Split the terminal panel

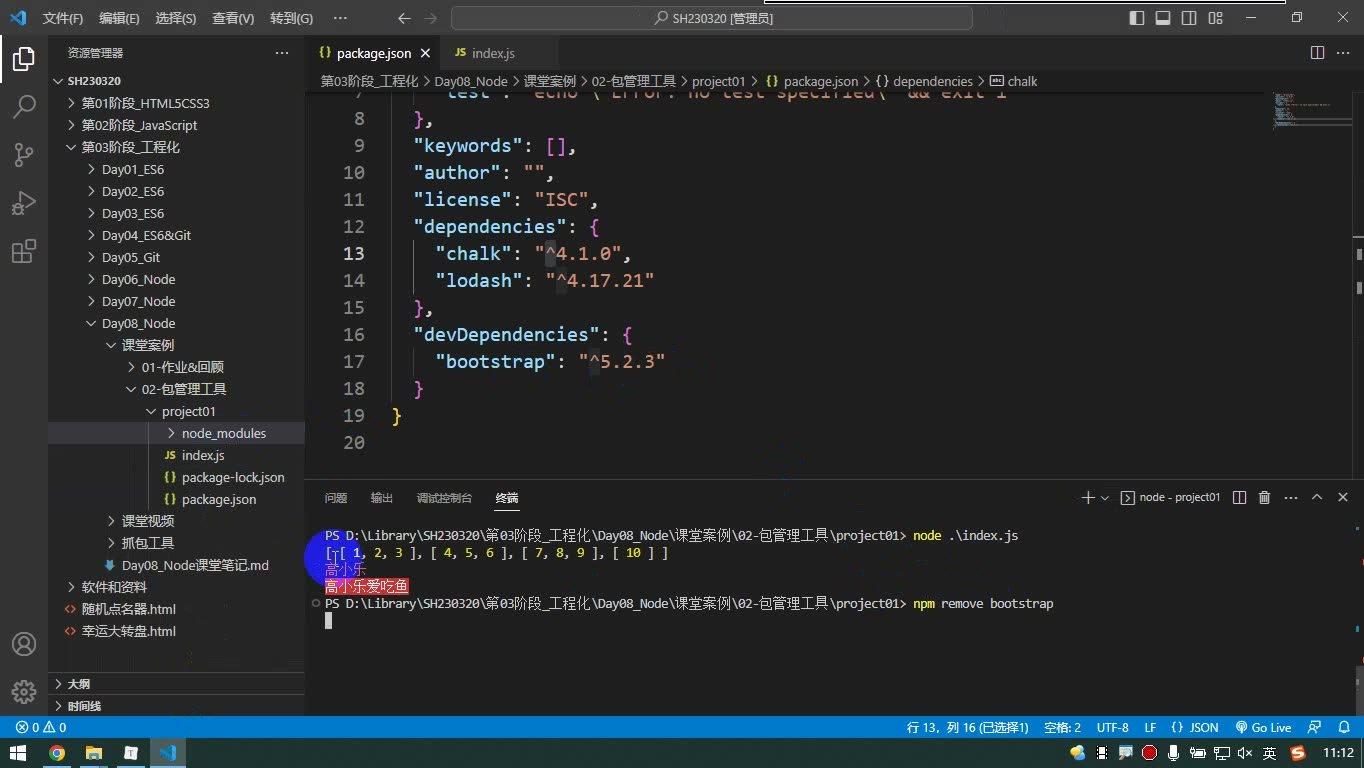tap(1239, 497)
